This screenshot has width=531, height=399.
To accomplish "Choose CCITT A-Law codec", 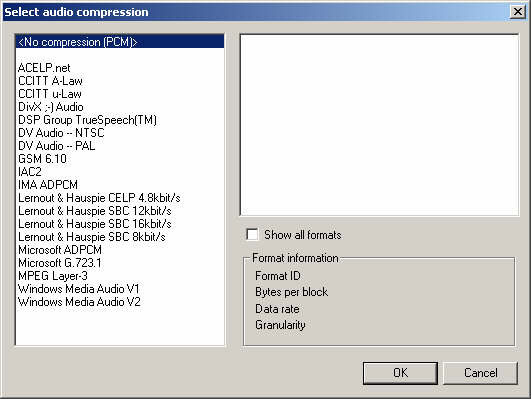I will pos(120,81).
